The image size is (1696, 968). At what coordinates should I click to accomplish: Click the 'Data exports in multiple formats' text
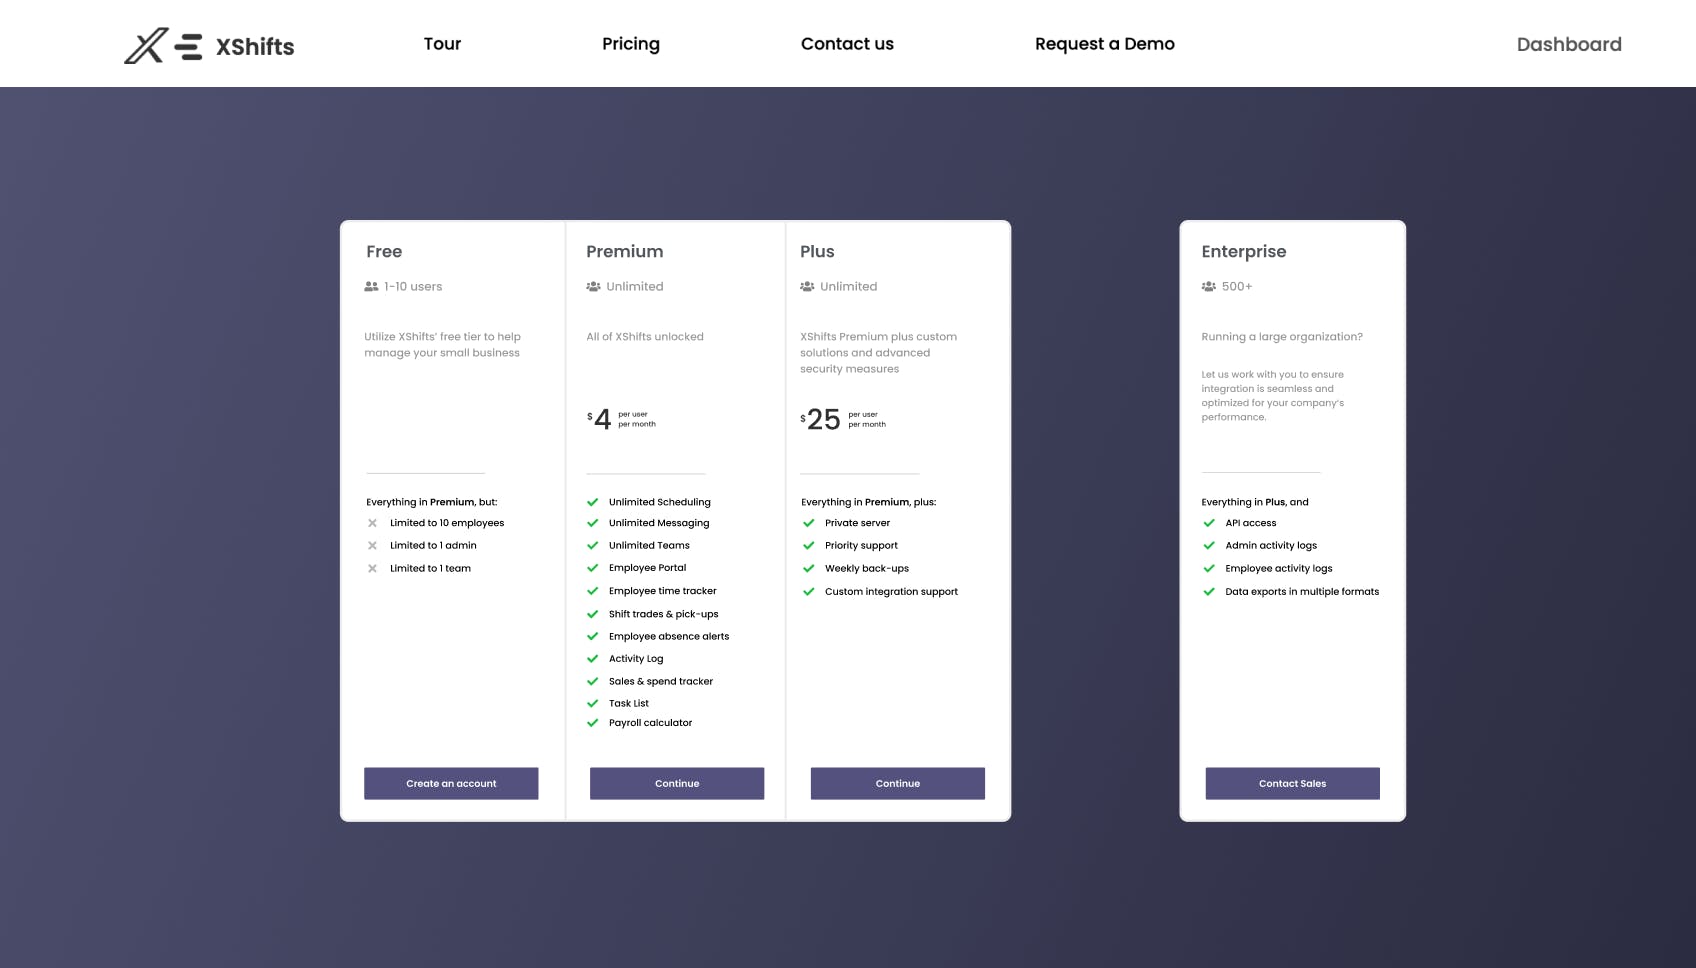tap(1302, 592)
